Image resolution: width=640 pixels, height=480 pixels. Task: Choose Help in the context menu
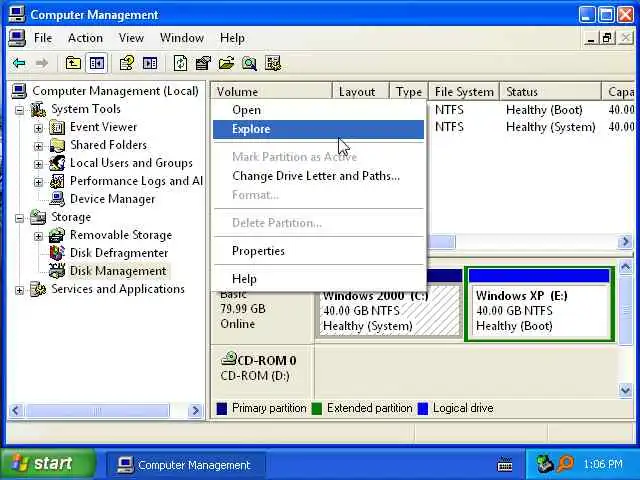[x=318, y=279]
